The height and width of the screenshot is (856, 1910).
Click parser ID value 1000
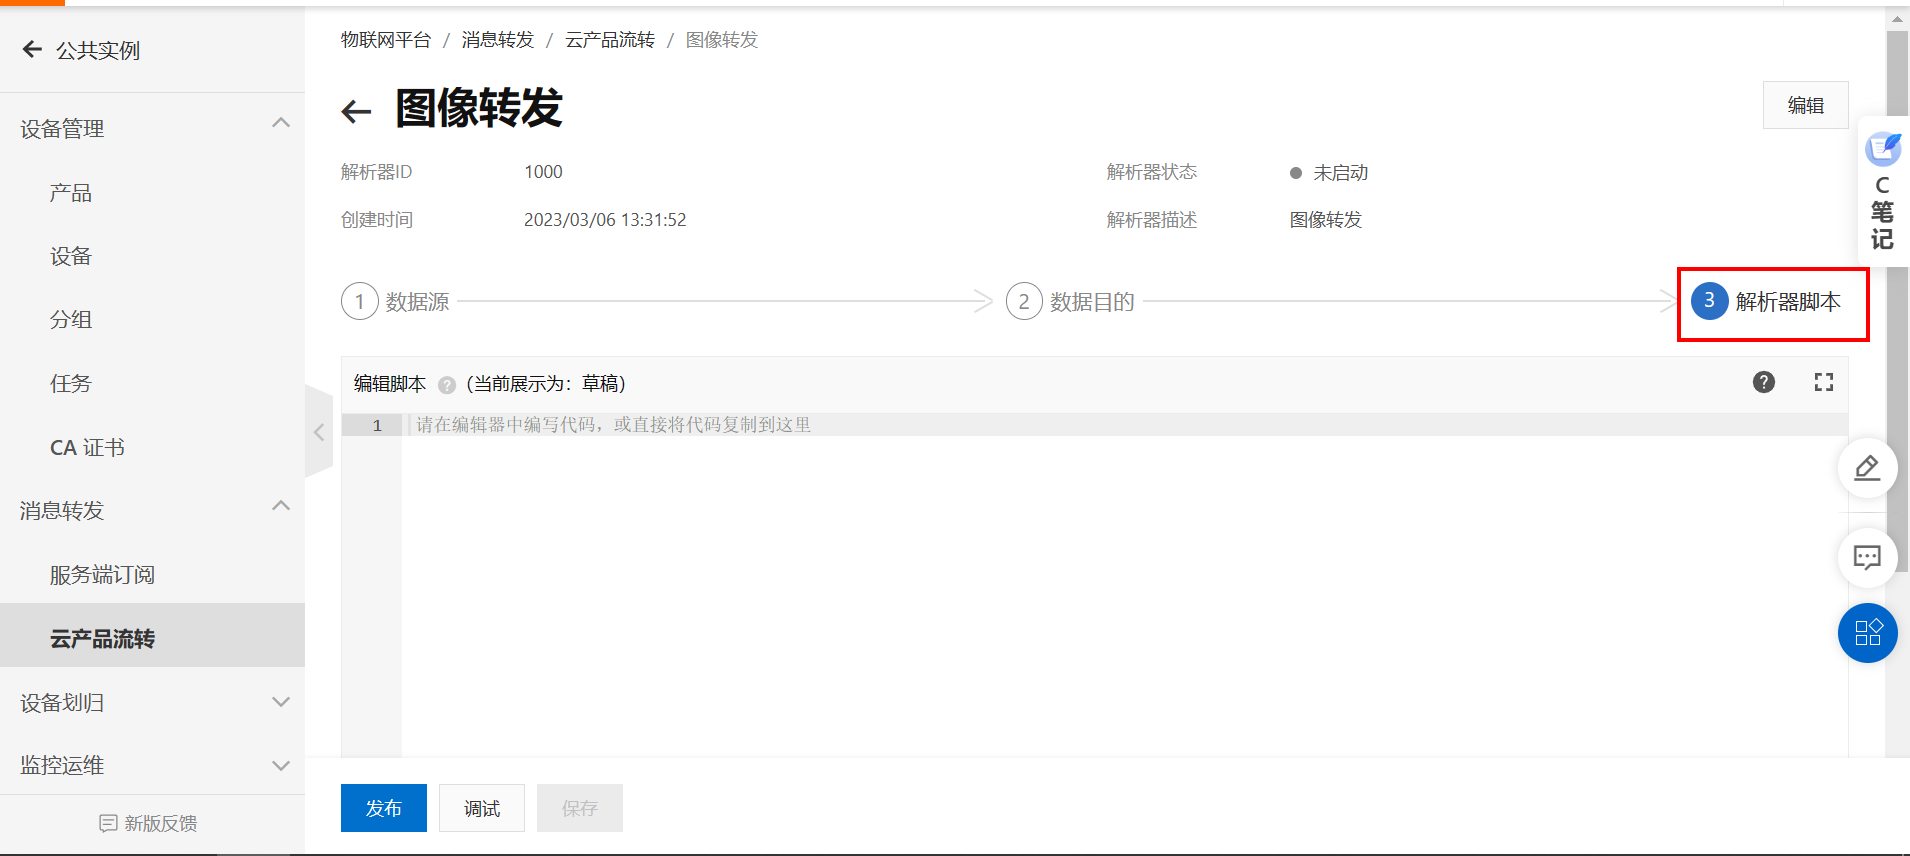(x=544, y=172)
